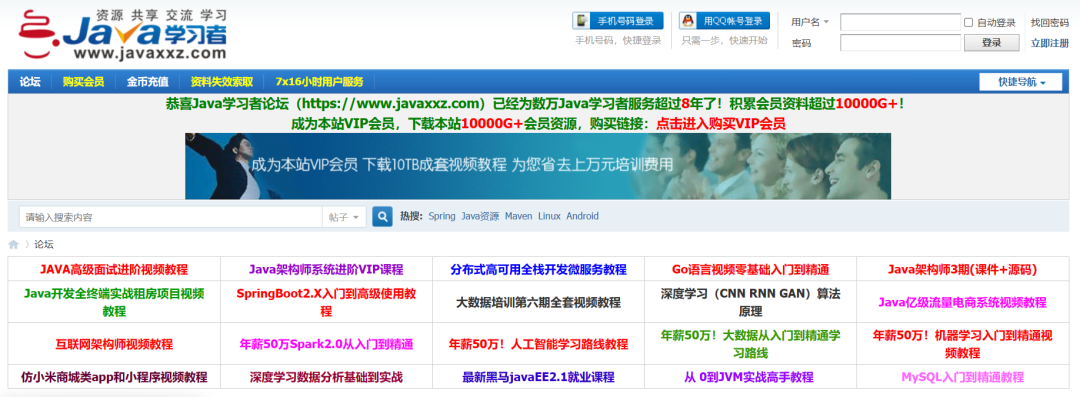
Task: Open the 7x16小时用户服务 nav tab
Action: point(319,82)
